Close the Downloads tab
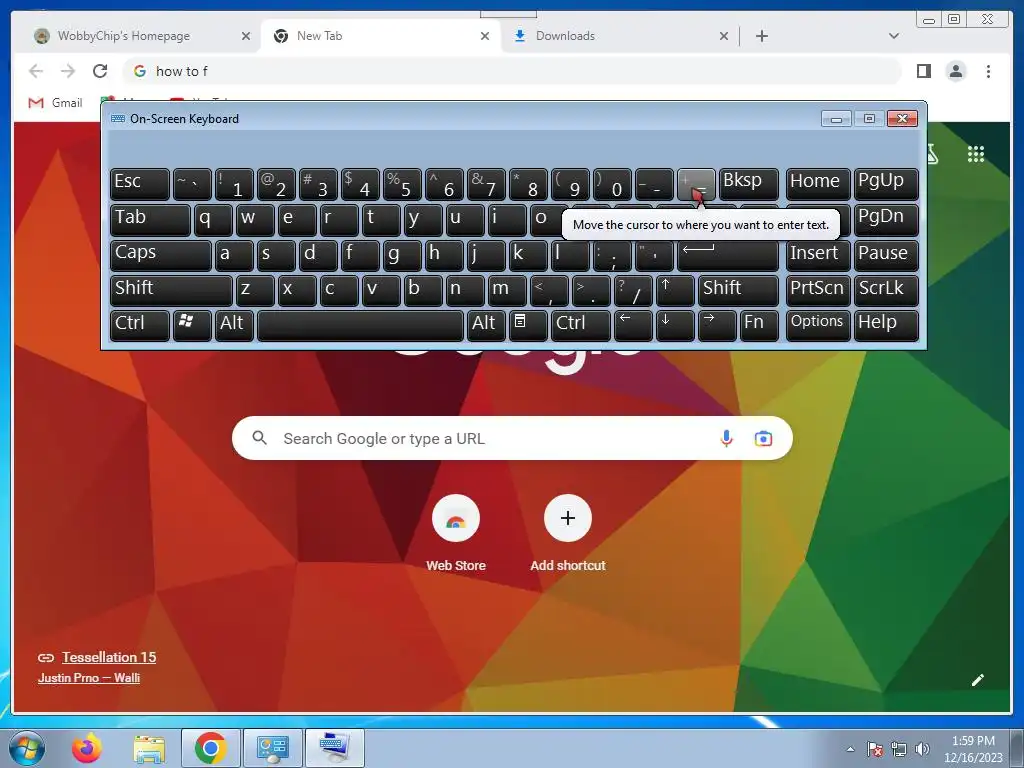Viewport: 1024px width, 768px height. pyautogui.click(x=724, y=36)
